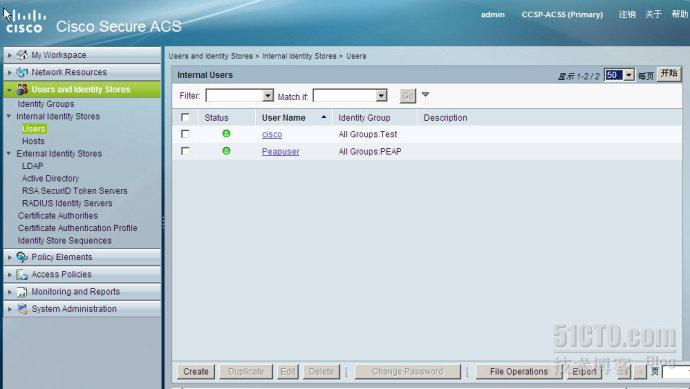Collapse Users and Identity Stores section
Viewport: 690px width, 389px height.
pyautogui.click(x=10, y=90)
